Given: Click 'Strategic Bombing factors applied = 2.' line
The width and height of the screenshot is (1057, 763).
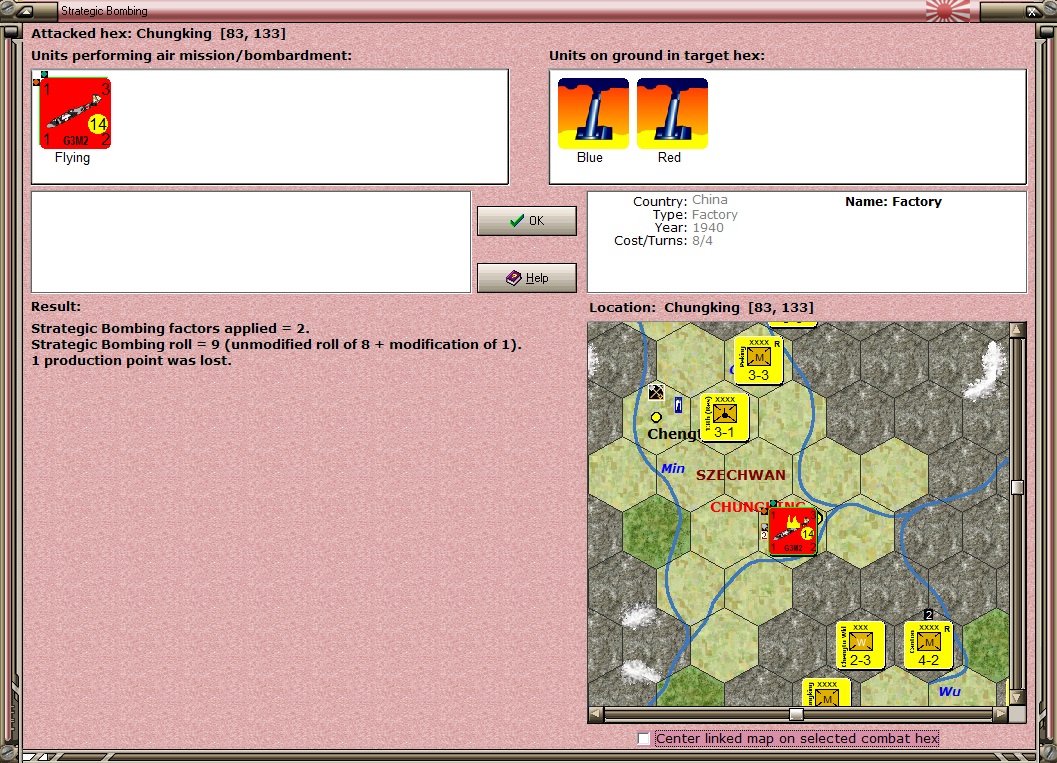Looking at the screenshot, I should click(171, 329).
